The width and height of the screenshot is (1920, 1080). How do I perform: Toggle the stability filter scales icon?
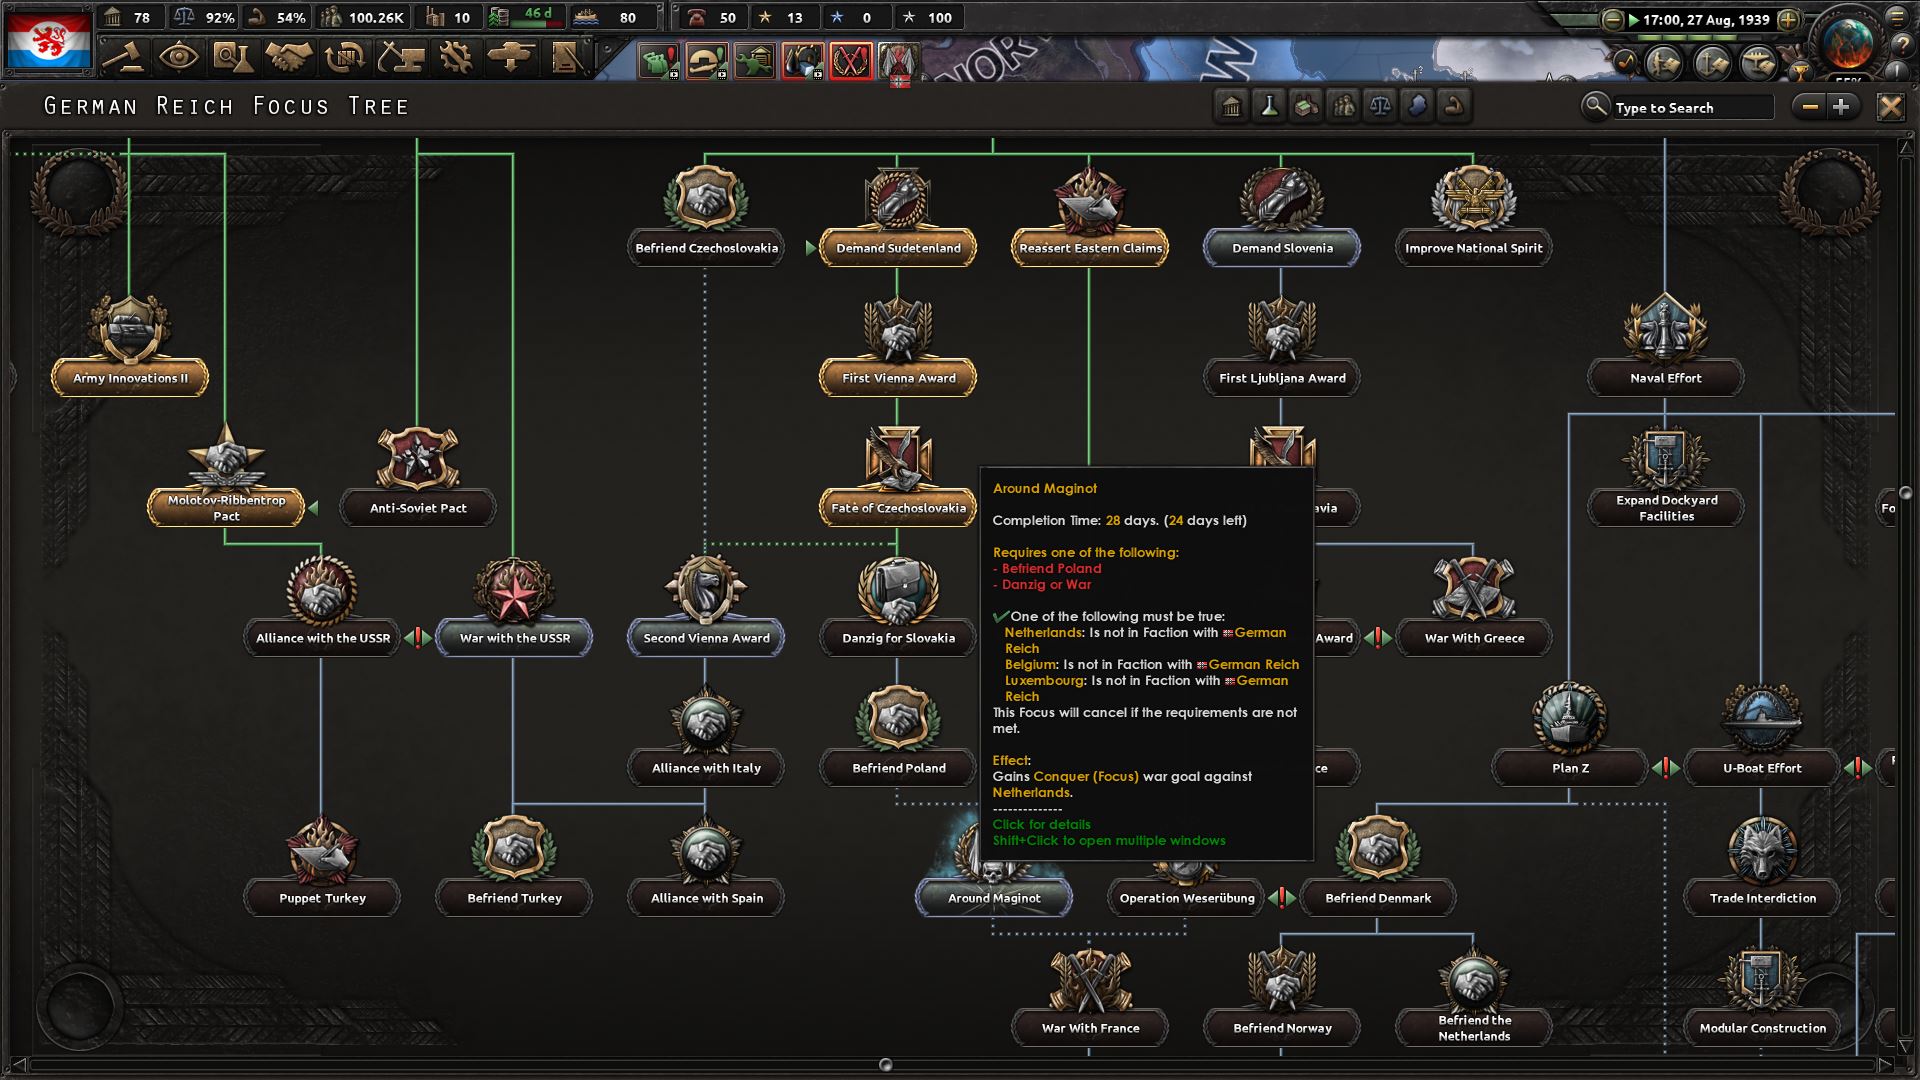(1380, 106)
